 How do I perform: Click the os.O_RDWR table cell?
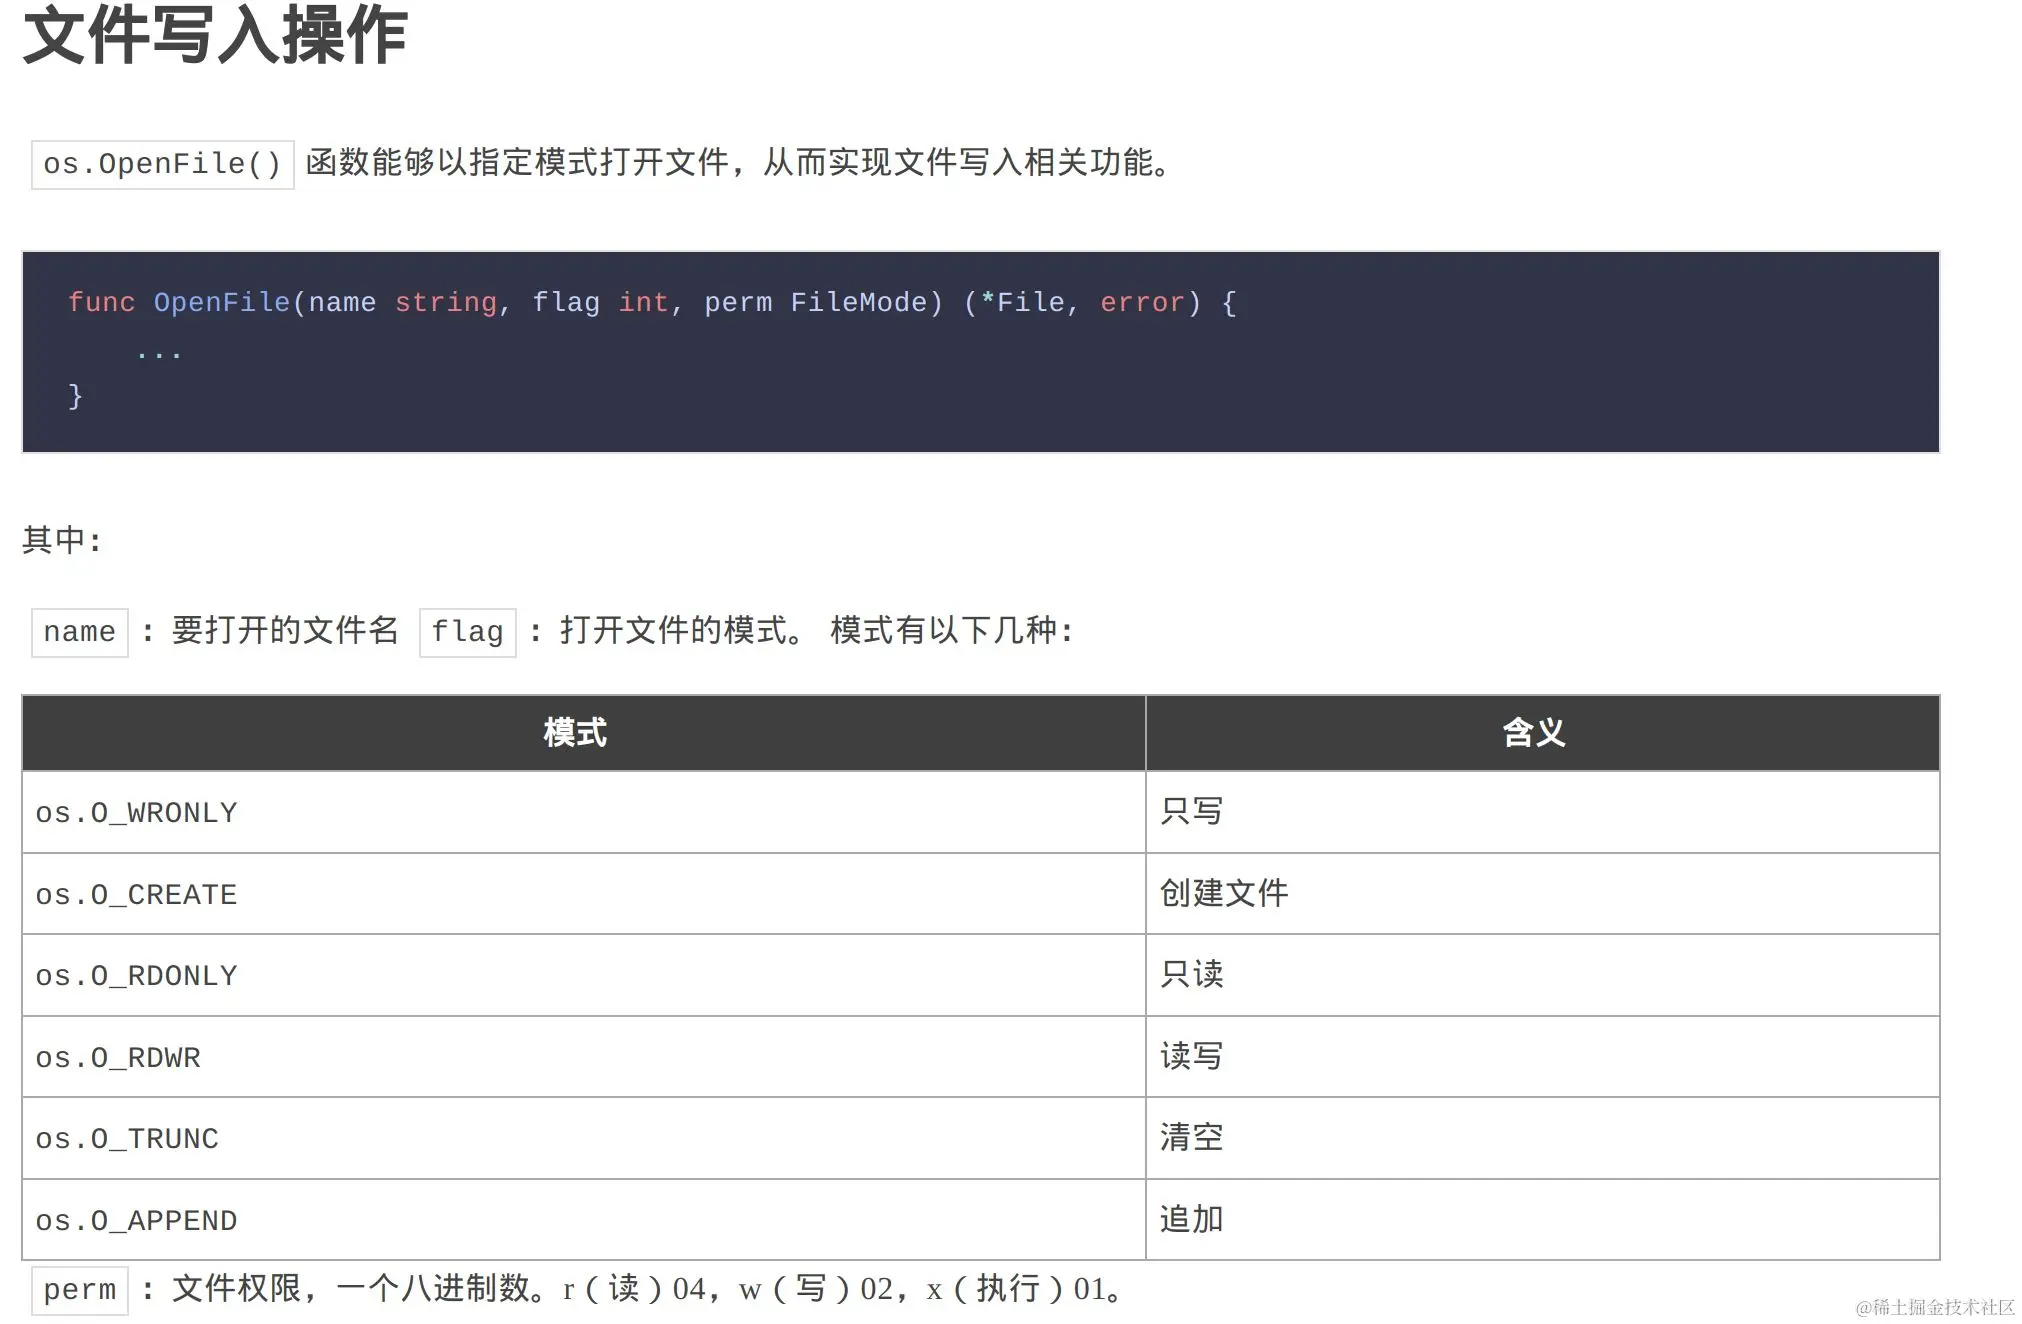click(x=118, y=1058)
